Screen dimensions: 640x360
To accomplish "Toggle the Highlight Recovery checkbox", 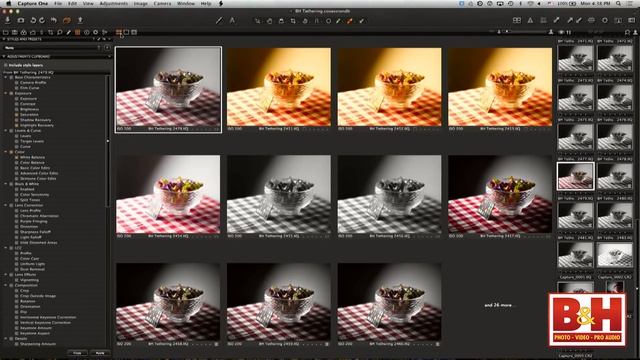I will point(17,125).
